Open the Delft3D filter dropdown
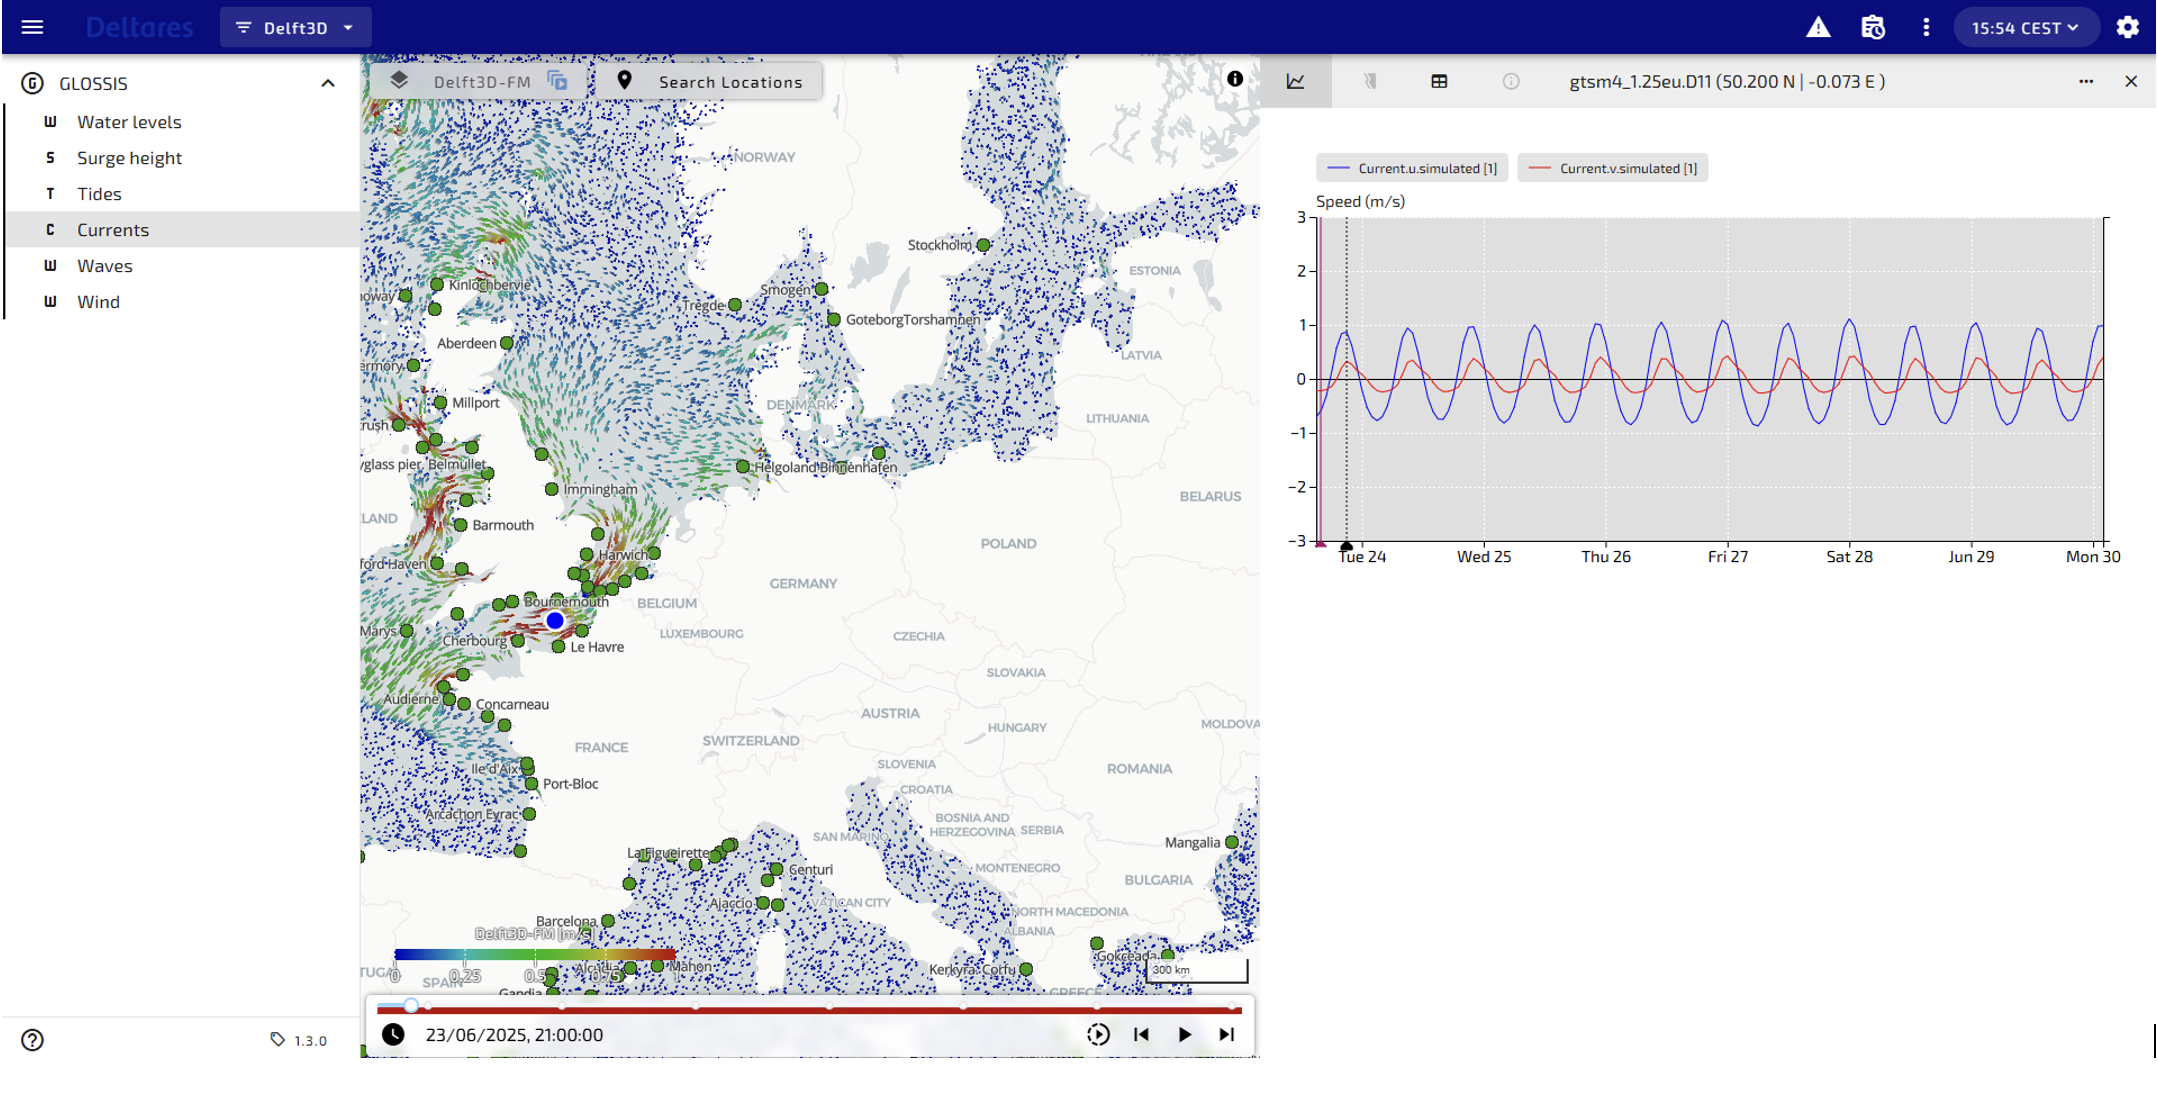Screen dimensions: 2158x1094 coord(295,28)
